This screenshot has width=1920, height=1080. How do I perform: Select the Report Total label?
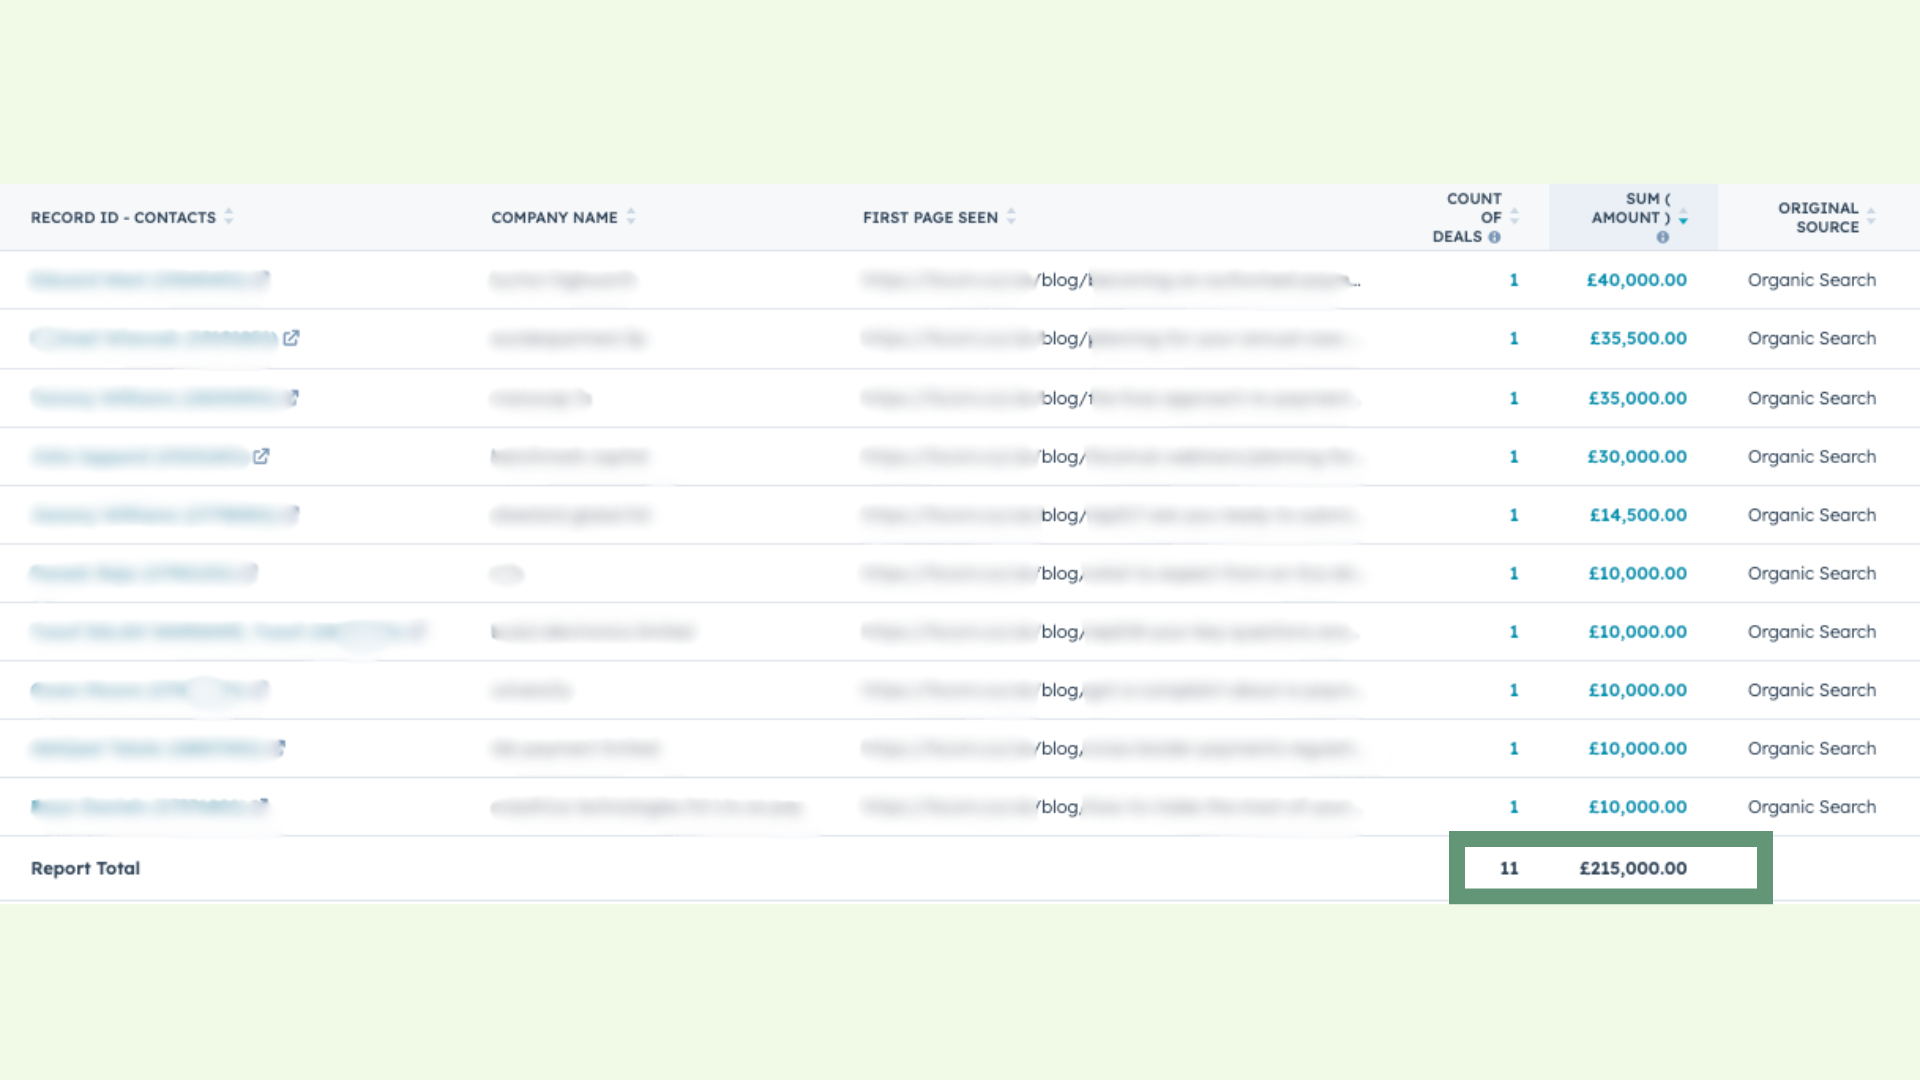pyautogui.click(x=85, y=868)
